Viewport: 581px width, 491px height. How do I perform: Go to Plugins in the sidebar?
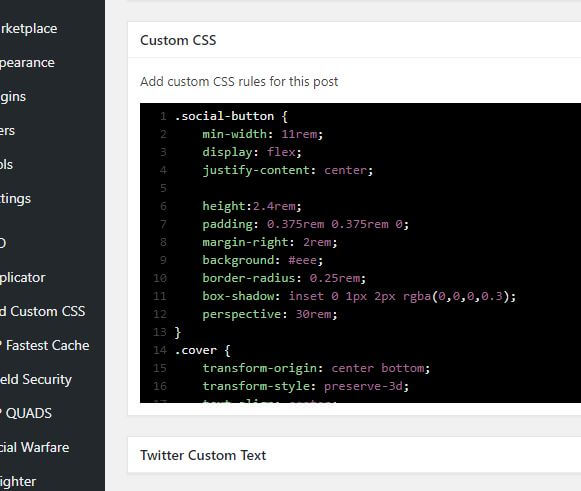(x=13, y=97)
